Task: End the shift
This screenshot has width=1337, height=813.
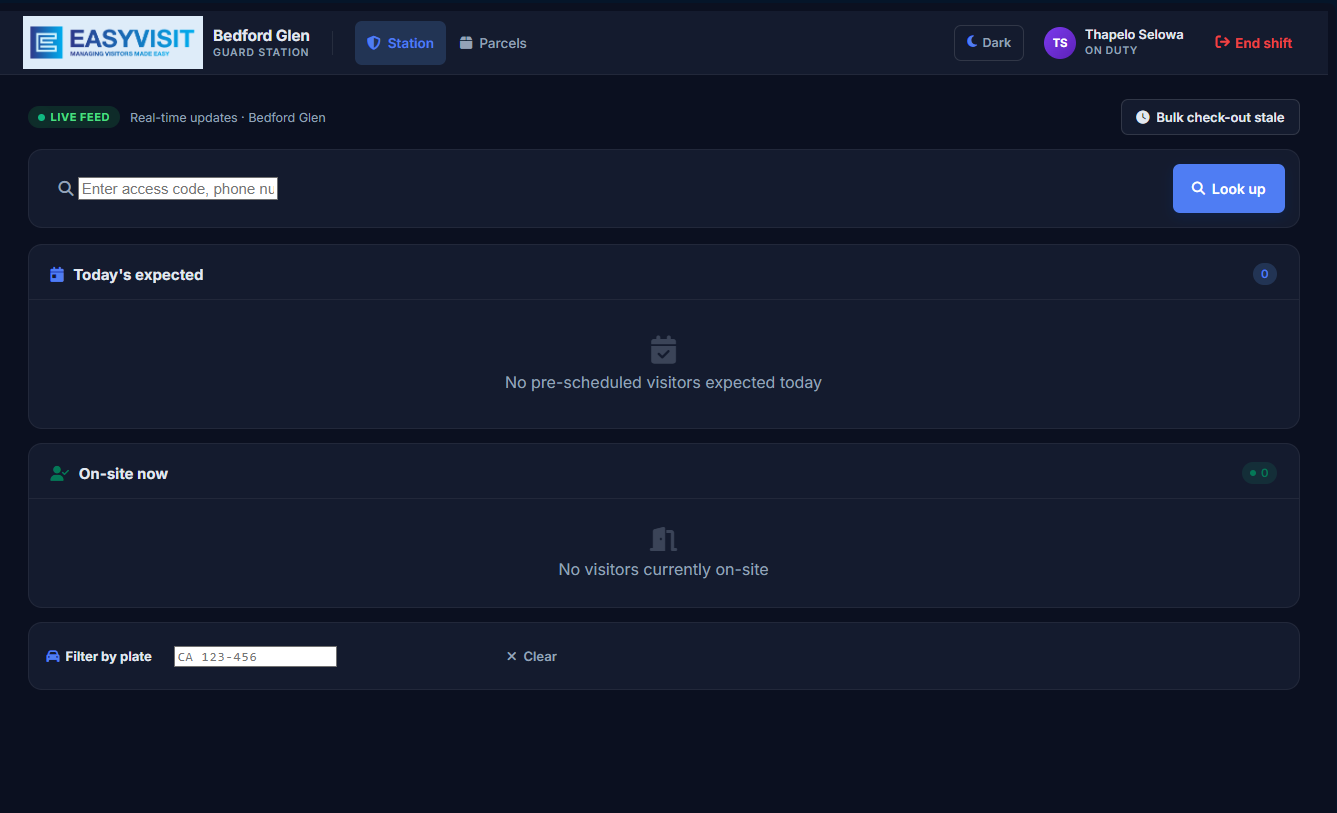Action: pos(1254,43)
